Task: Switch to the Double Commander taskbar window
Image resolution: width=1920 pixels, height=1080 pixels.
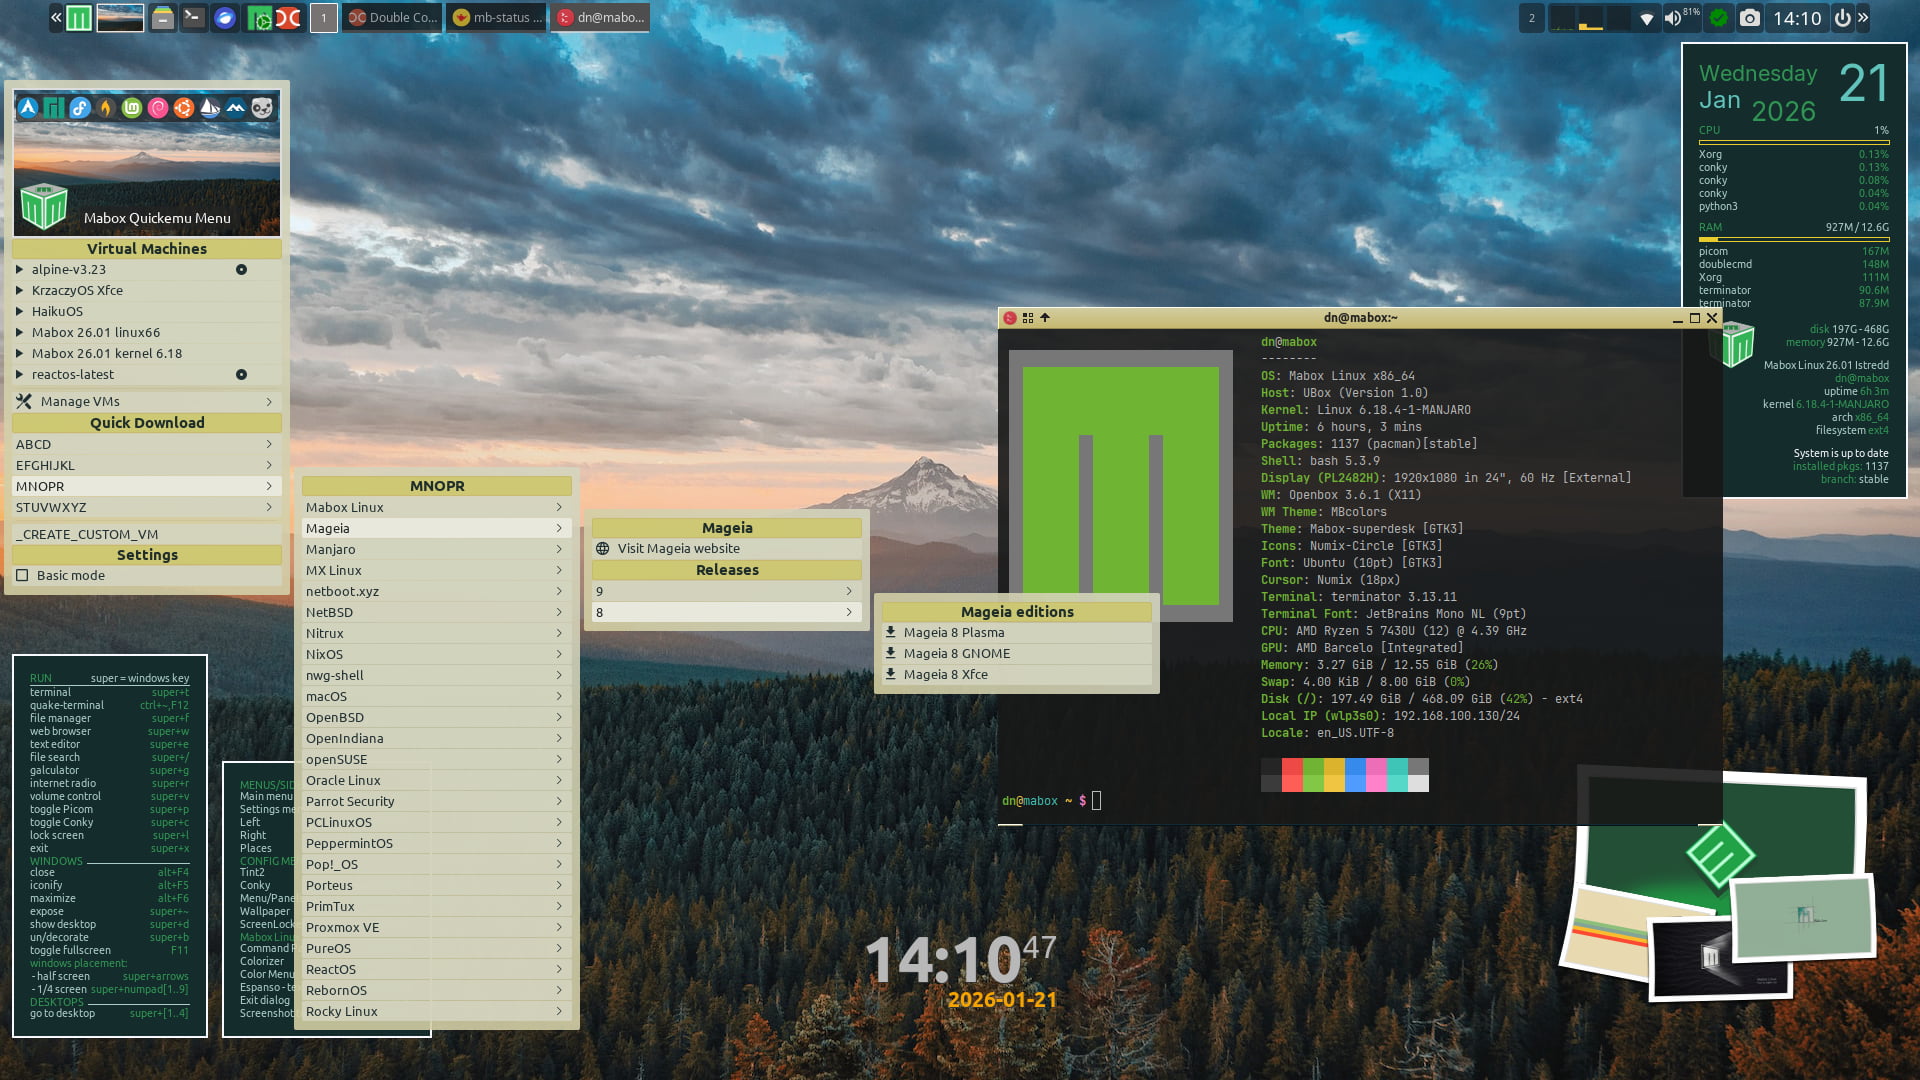Action: tap(392, 18)
